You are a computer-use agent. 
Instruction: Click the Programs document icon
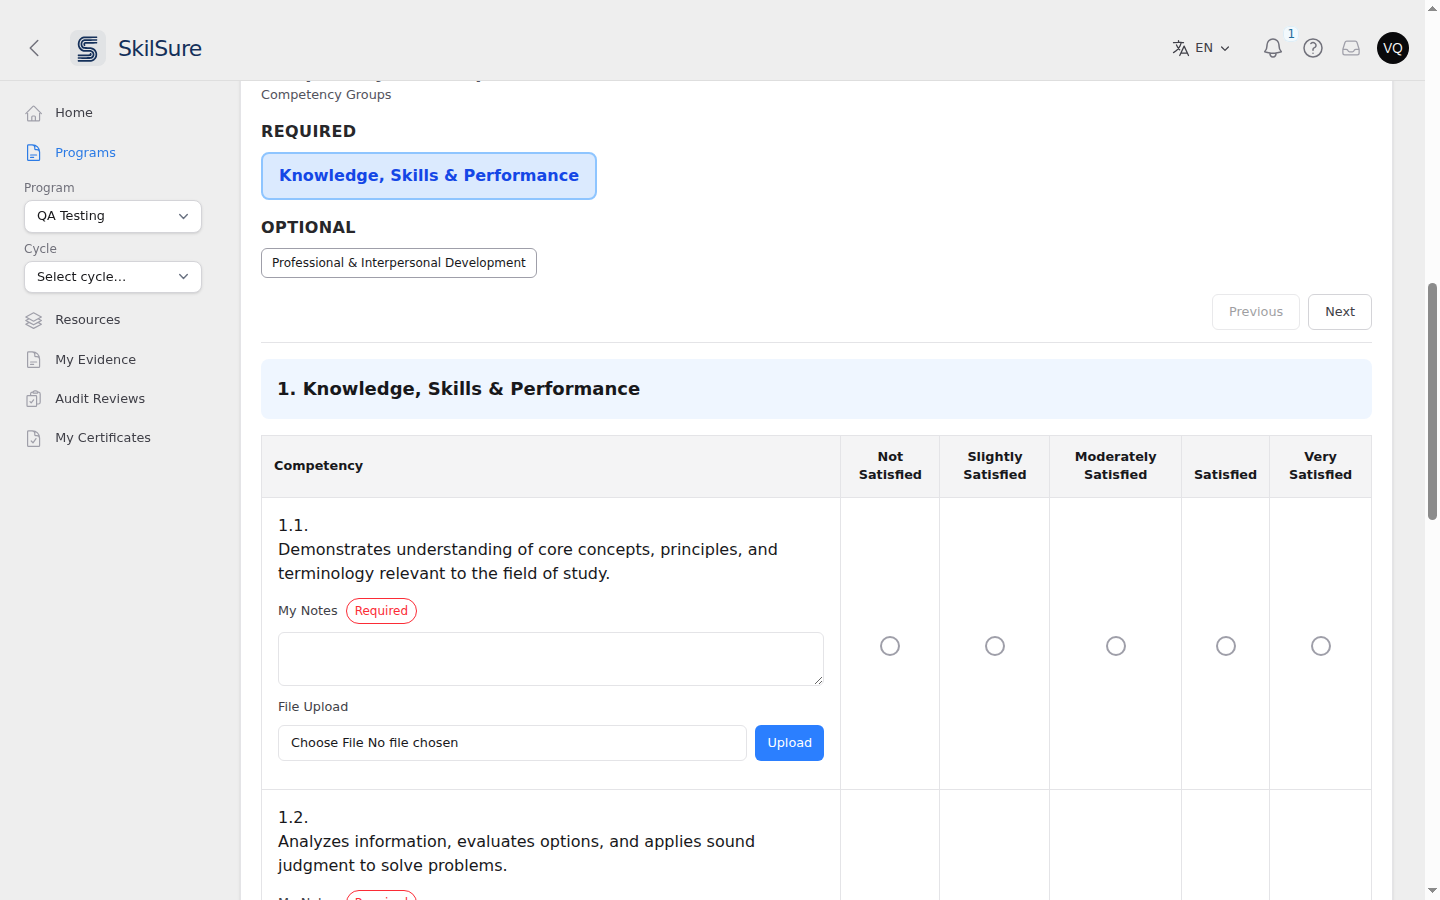[34, 153]
